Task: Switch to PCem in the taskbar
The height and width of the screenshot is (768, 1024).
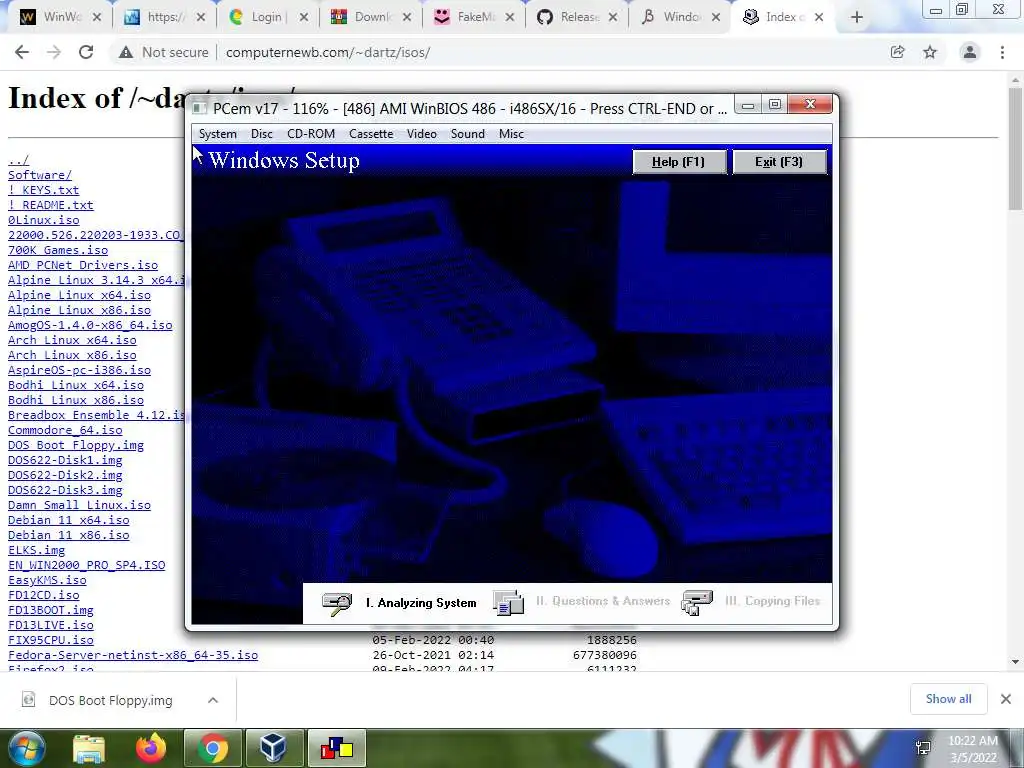Action: pos(336,748)
